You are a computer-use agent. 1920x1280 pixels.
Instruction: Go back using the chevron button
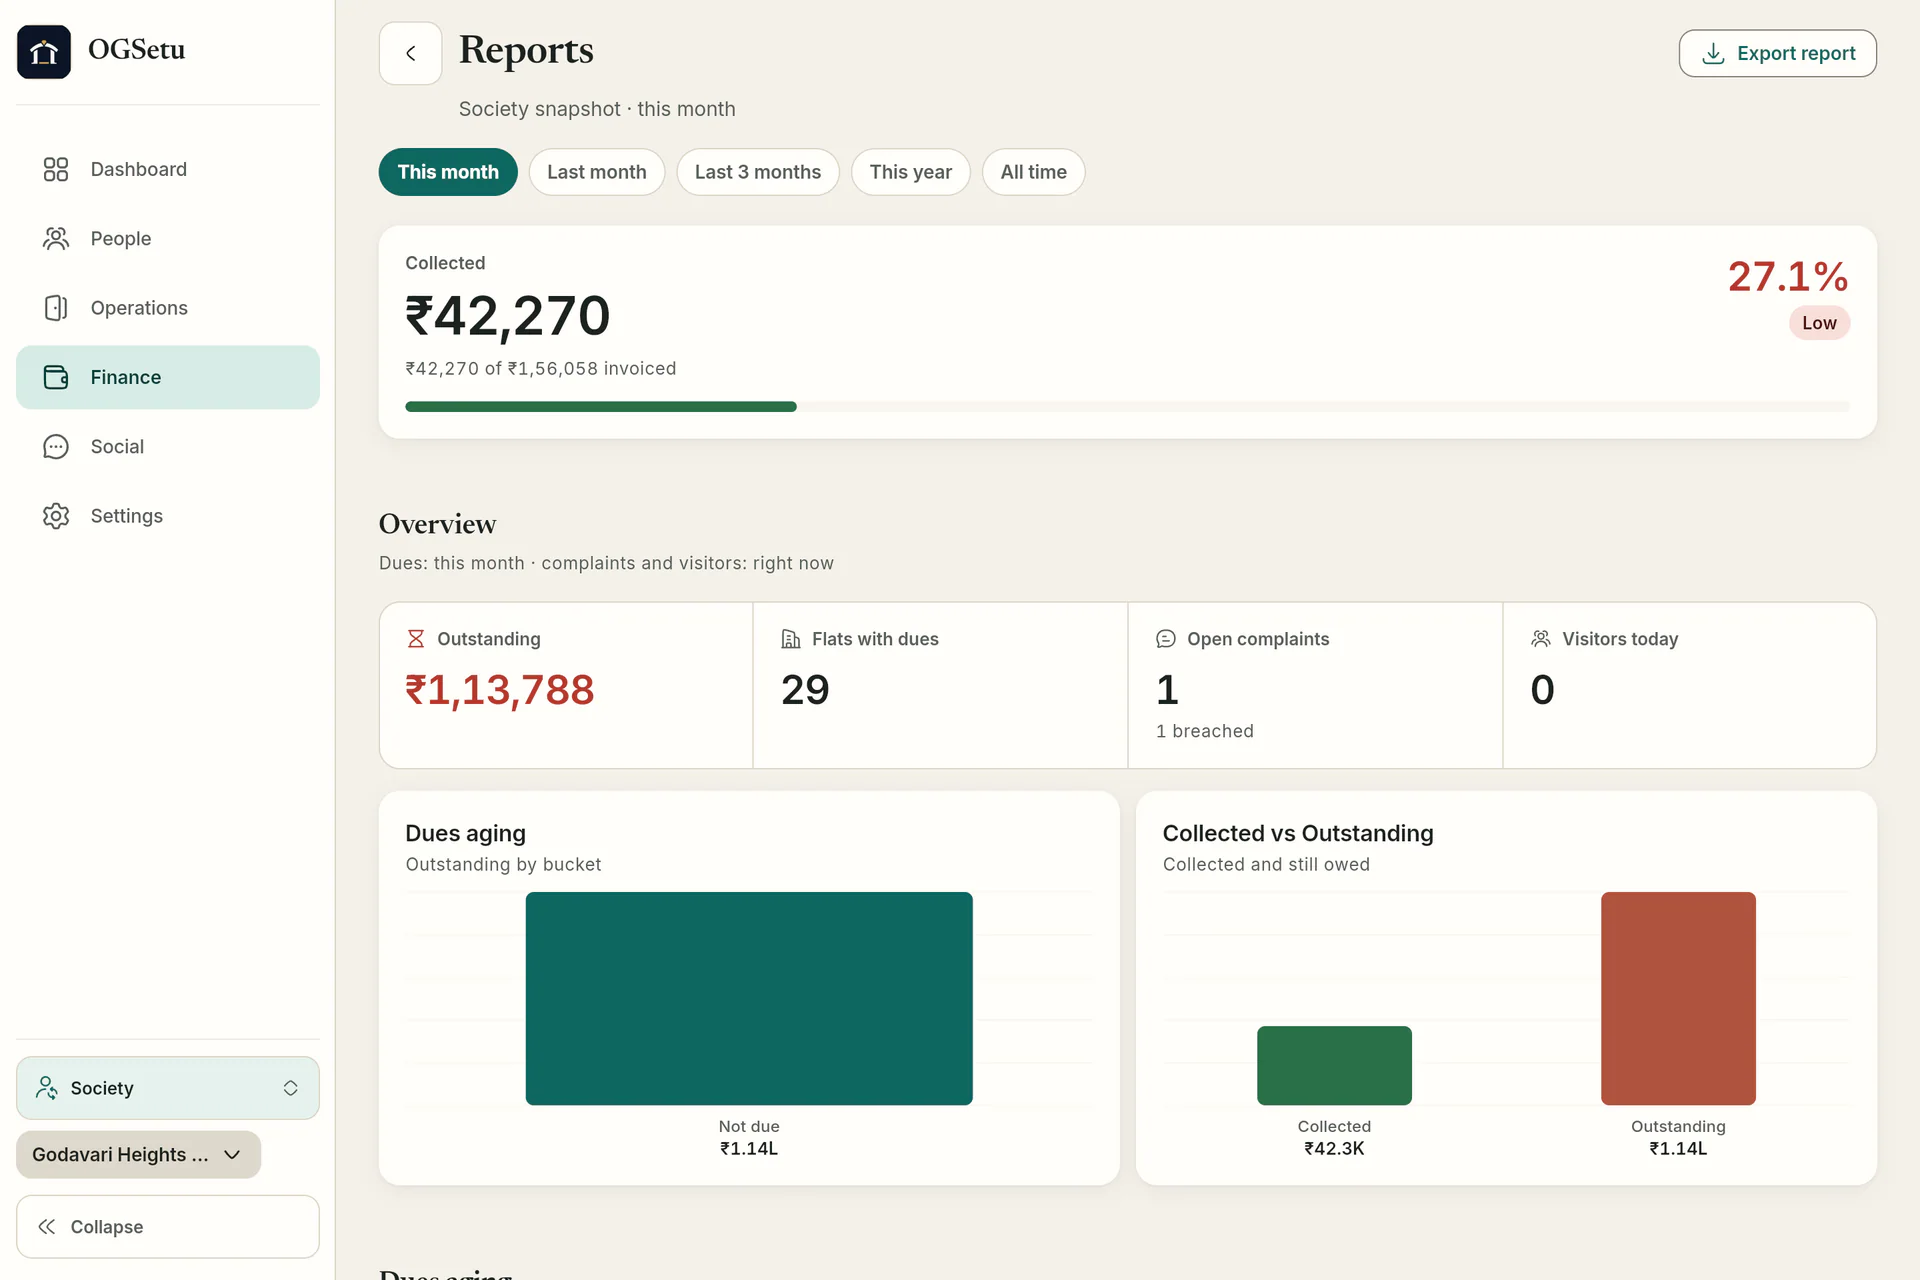(x=410, y=53)
